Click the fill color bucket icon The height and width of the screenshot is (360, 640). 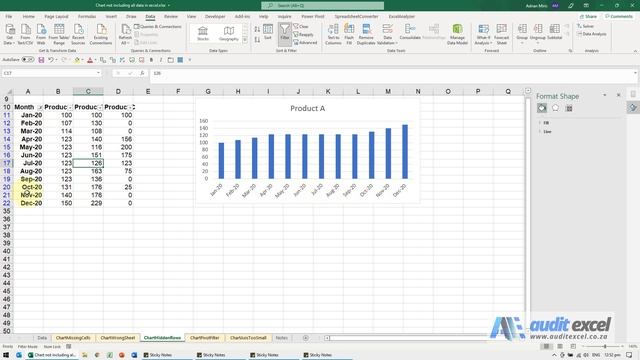click(x=77, y=60)
